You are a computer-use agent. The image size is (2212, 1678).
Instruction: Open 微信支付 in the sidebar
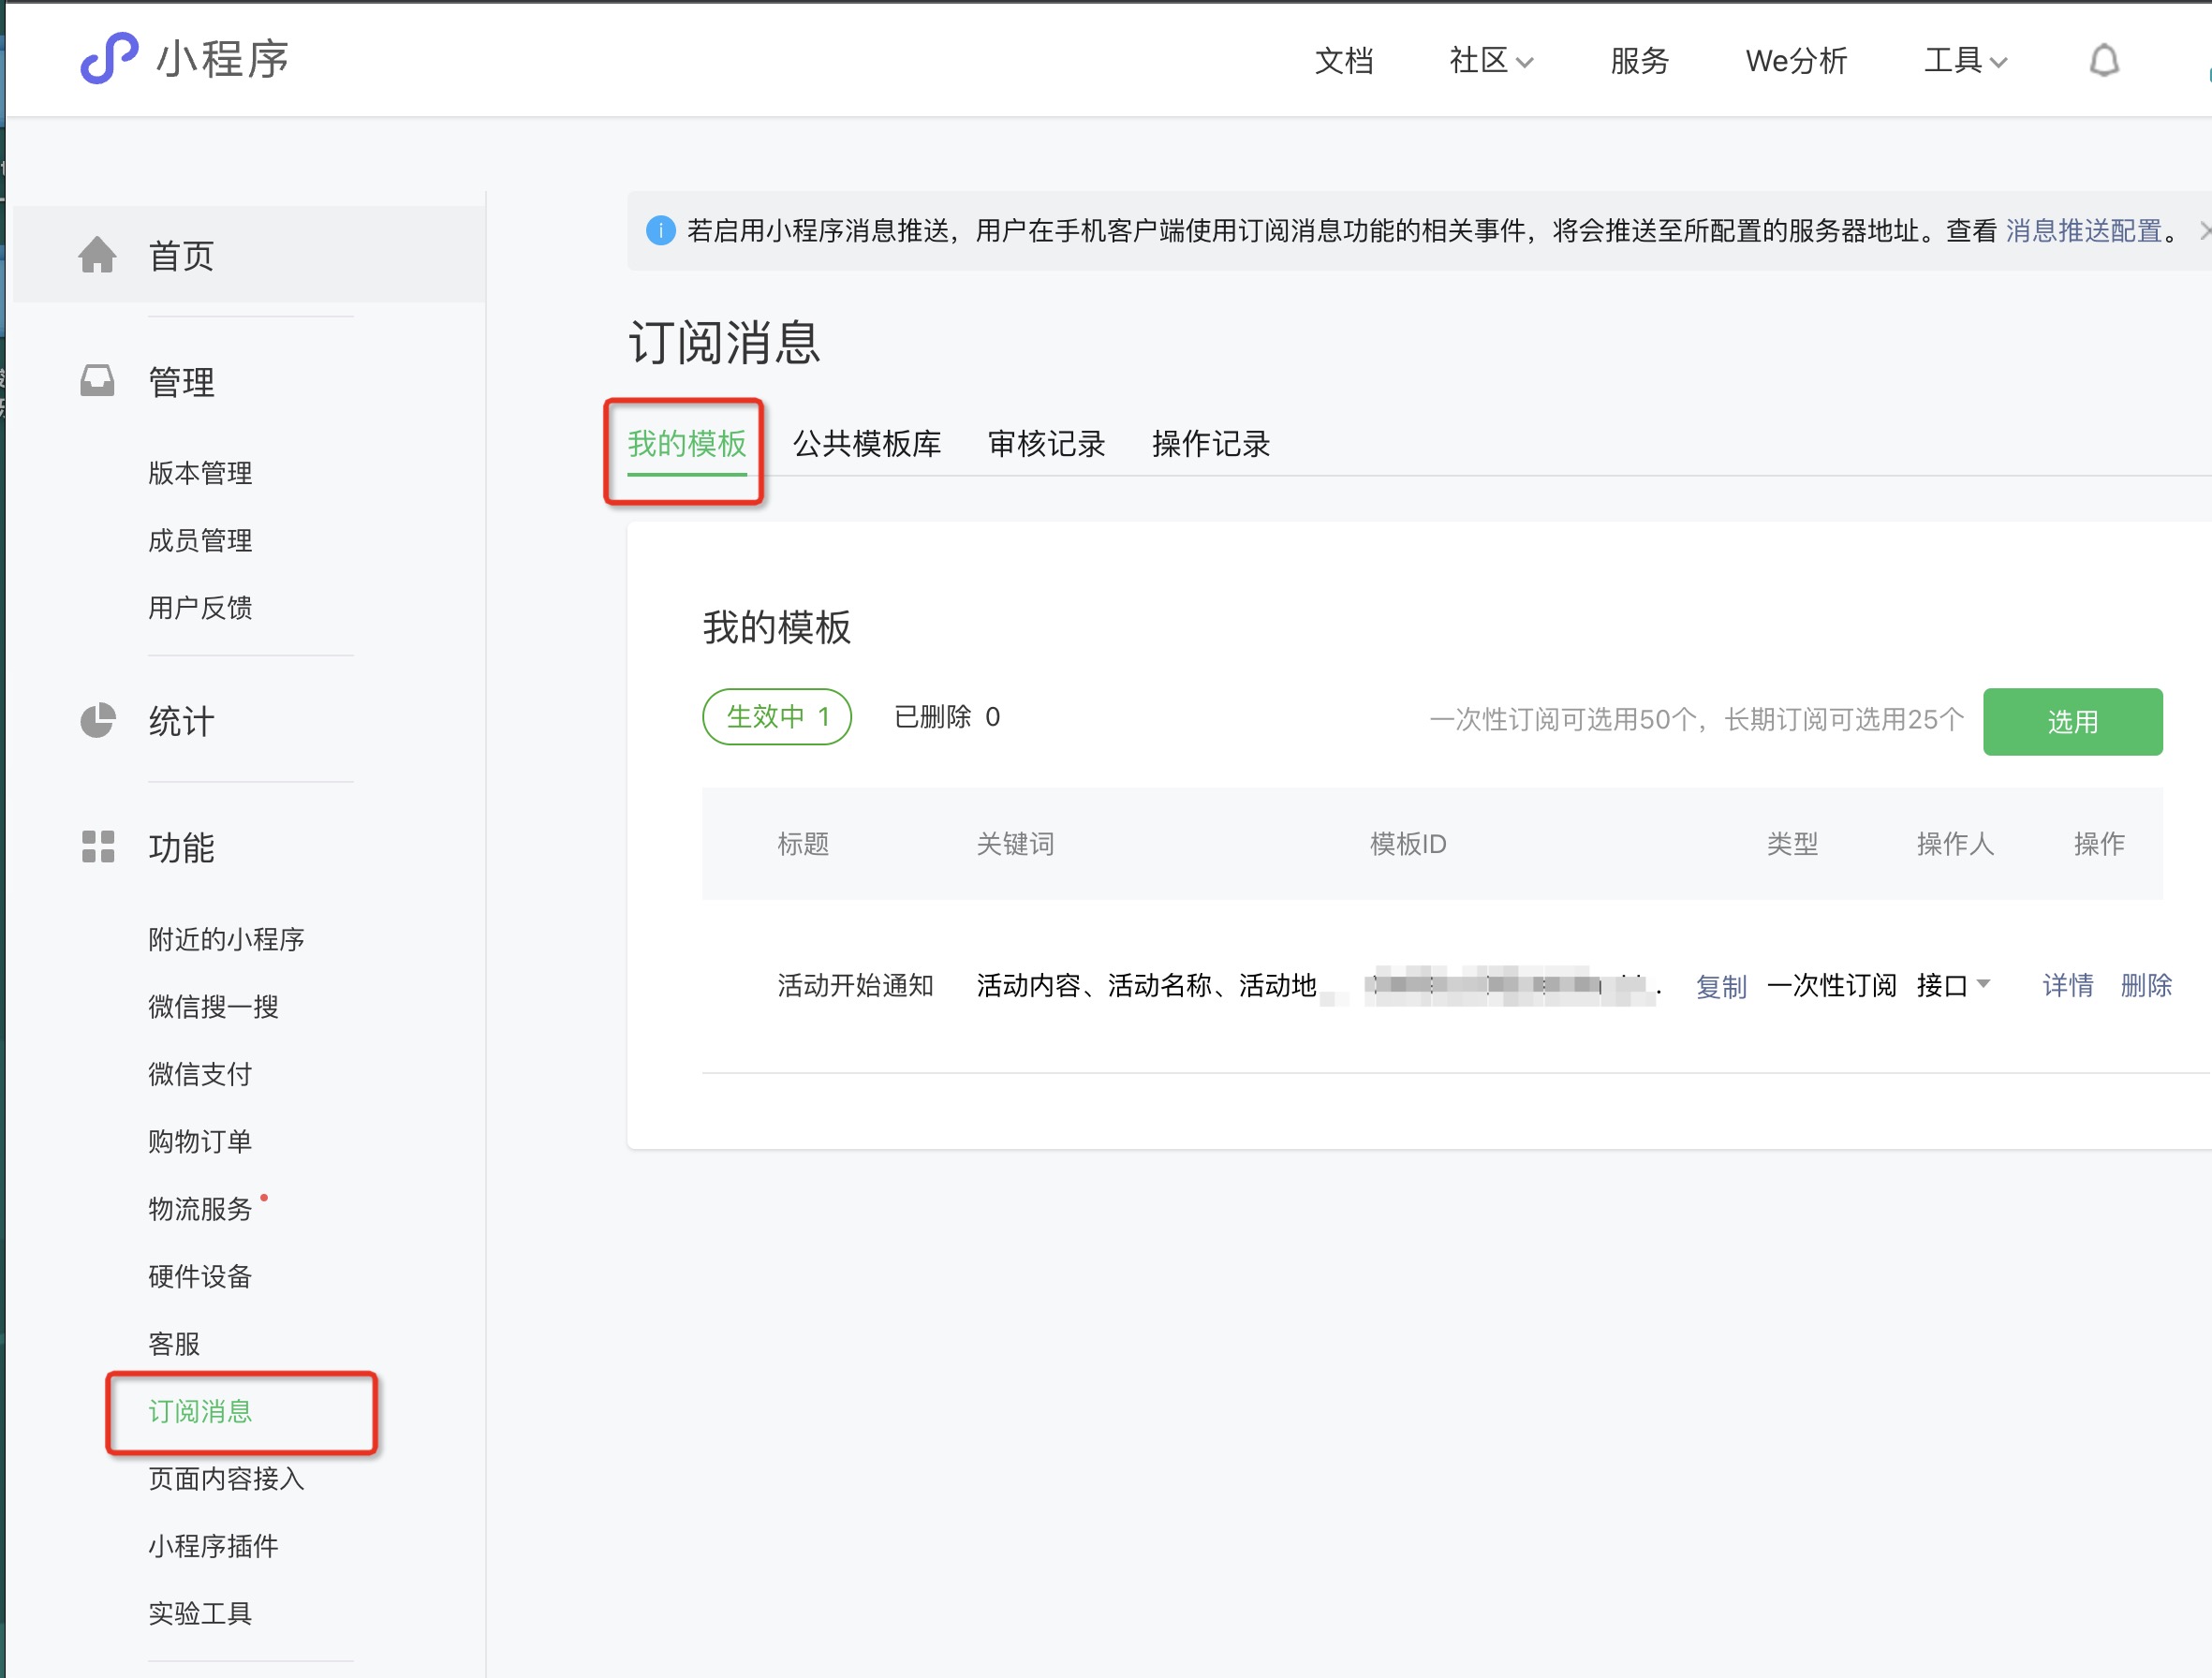pyautogui.click(x=200, y=1074)
